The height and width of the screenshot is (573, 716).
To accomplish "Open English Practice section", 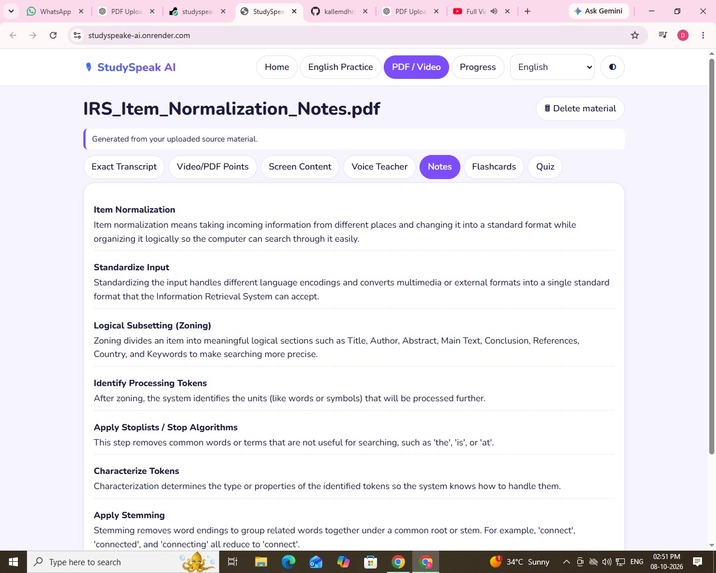I will pyautogui.click(x=340, y=67).
